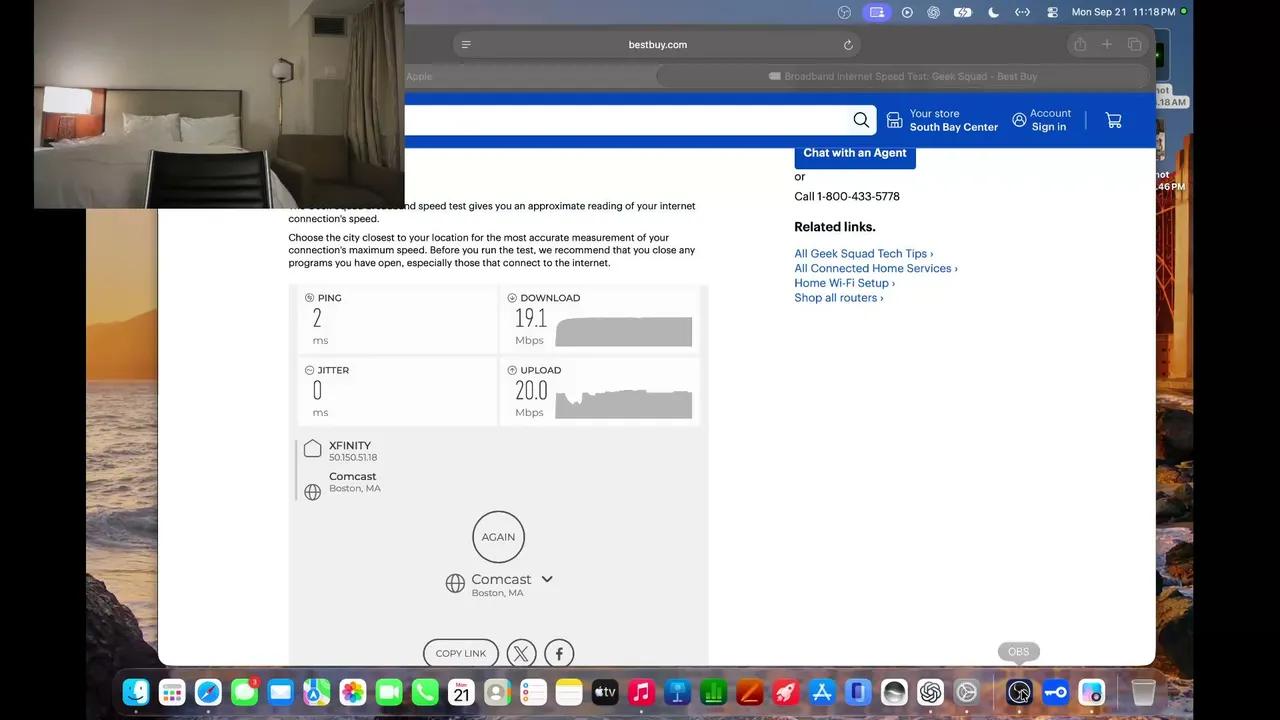Click the Chat with an Agent button

click(x=855, y=153)
